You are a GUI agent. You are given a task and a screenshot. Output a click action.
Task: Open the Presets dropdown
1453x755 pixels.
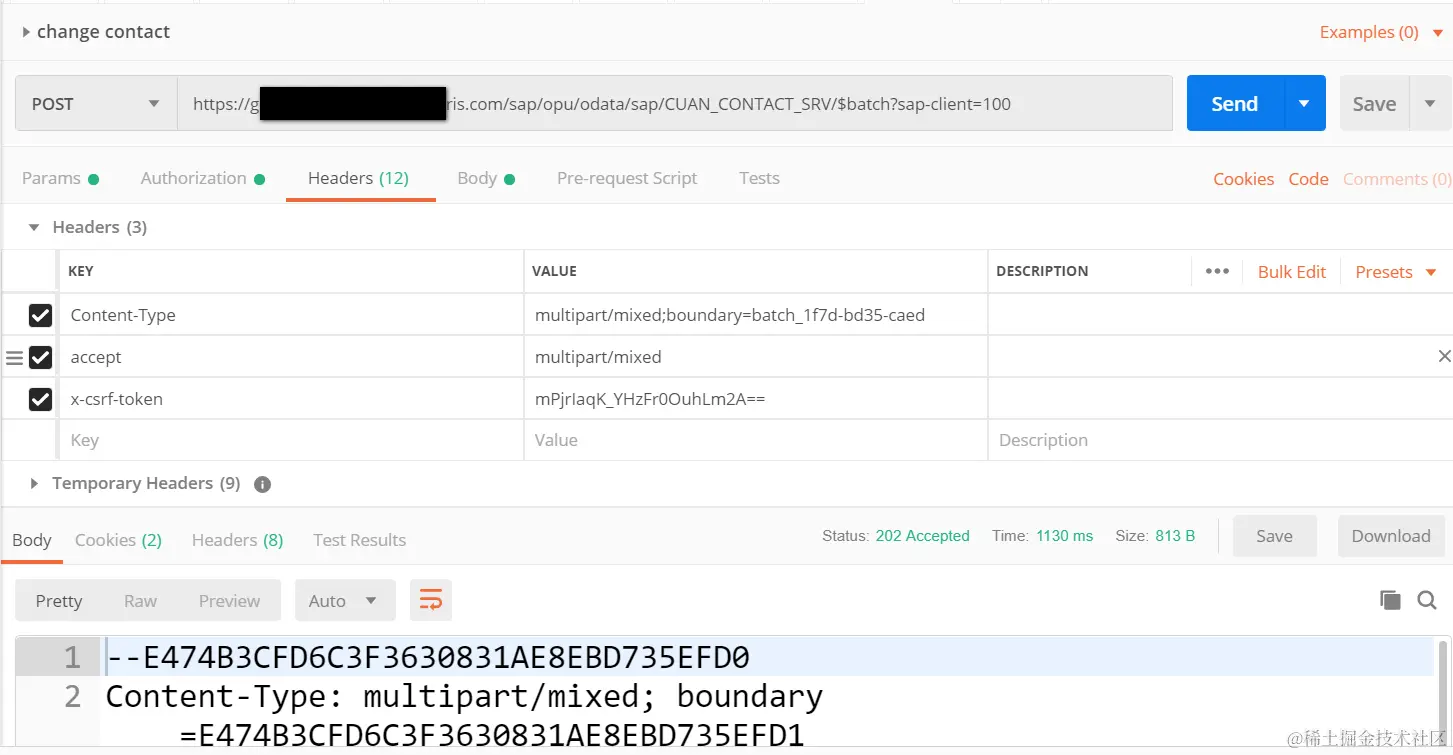coord(1395,272)
